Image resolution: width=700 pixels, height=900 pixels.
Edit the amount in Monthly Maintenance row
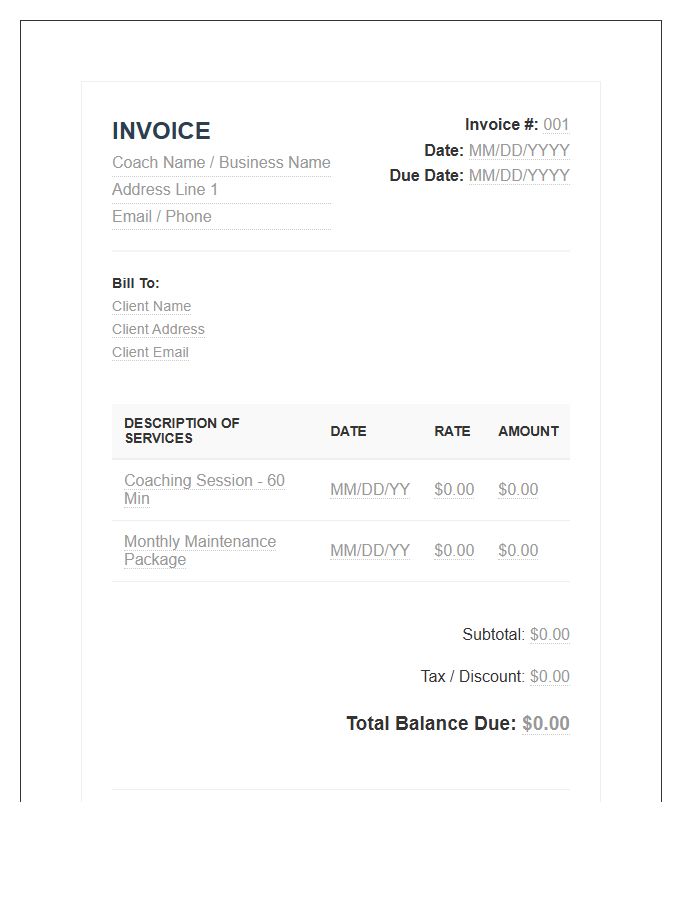[x=518, y=550]
